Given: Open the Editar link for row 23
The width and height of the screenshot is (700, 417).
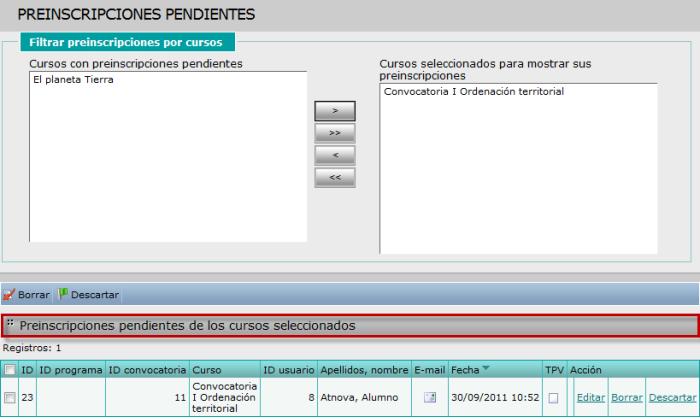Looking at the screenshot, I should pyautogui.click(x=591, y=397).
